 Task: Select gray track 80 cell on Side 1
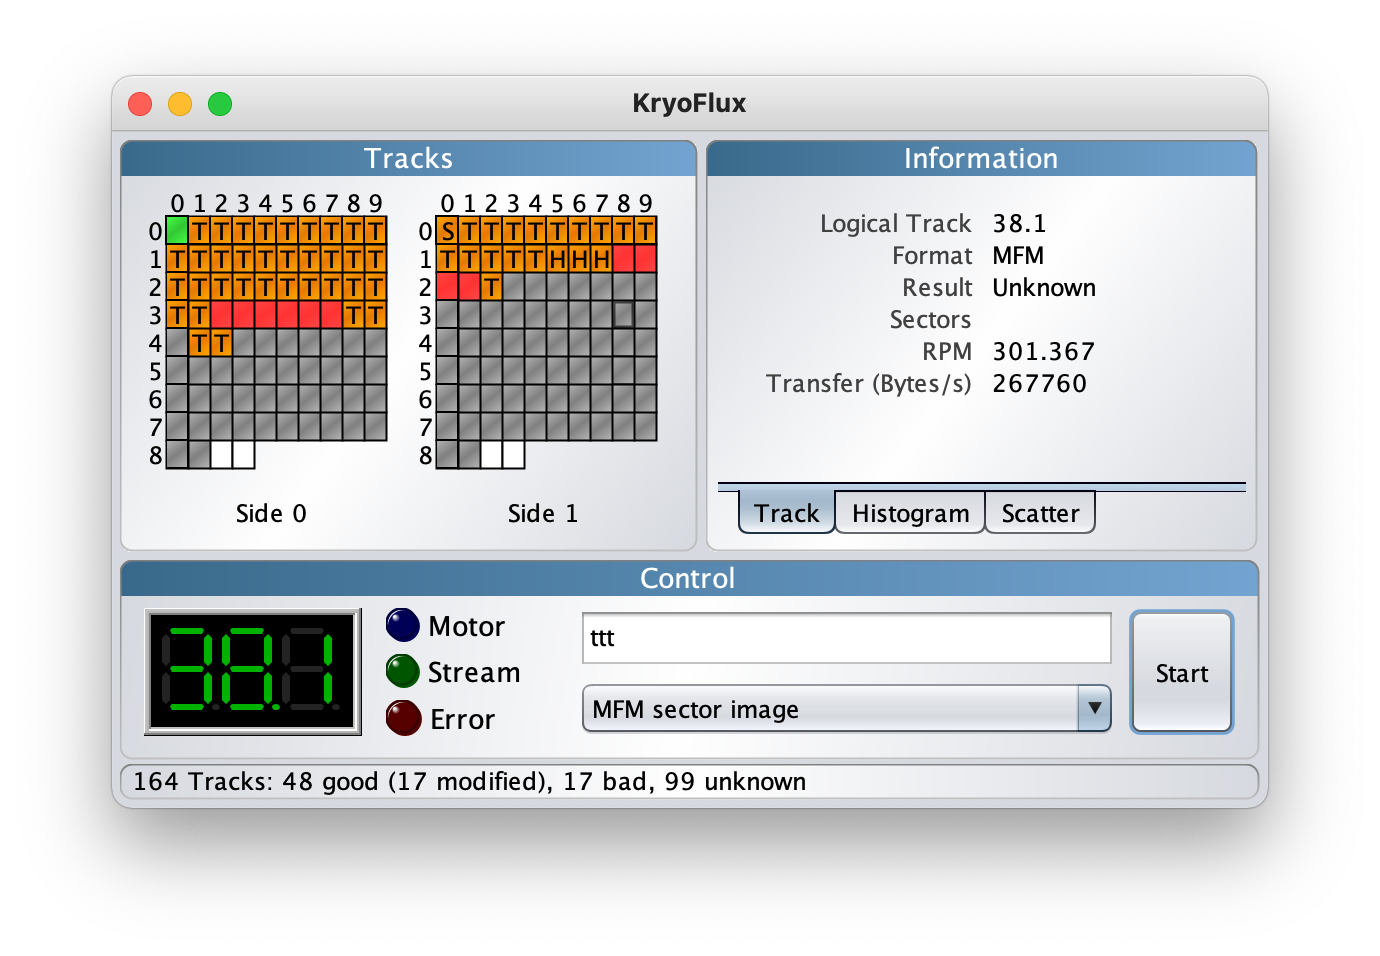tap(447, 455)
